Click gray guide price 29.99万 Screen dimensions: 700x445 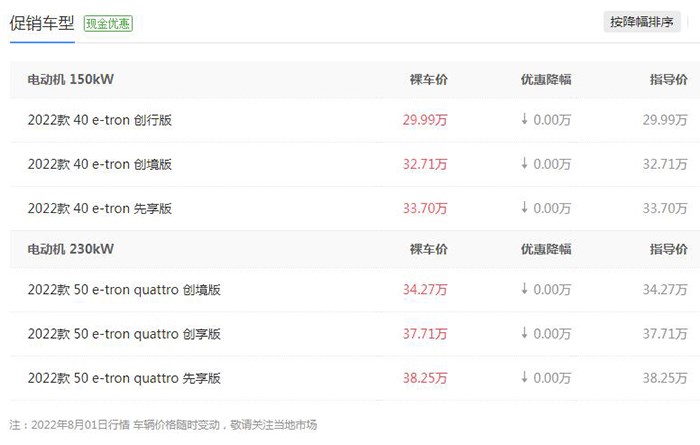point(665,120)
